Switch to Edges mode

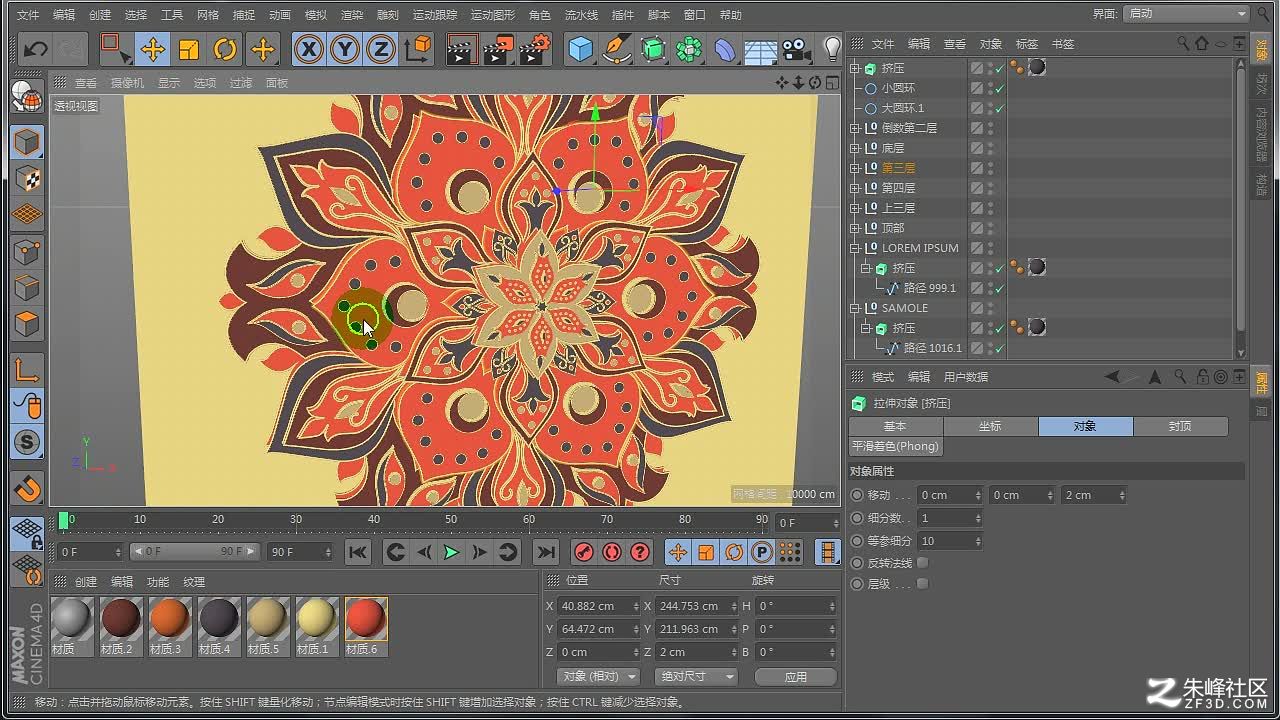tap(27, 287)
